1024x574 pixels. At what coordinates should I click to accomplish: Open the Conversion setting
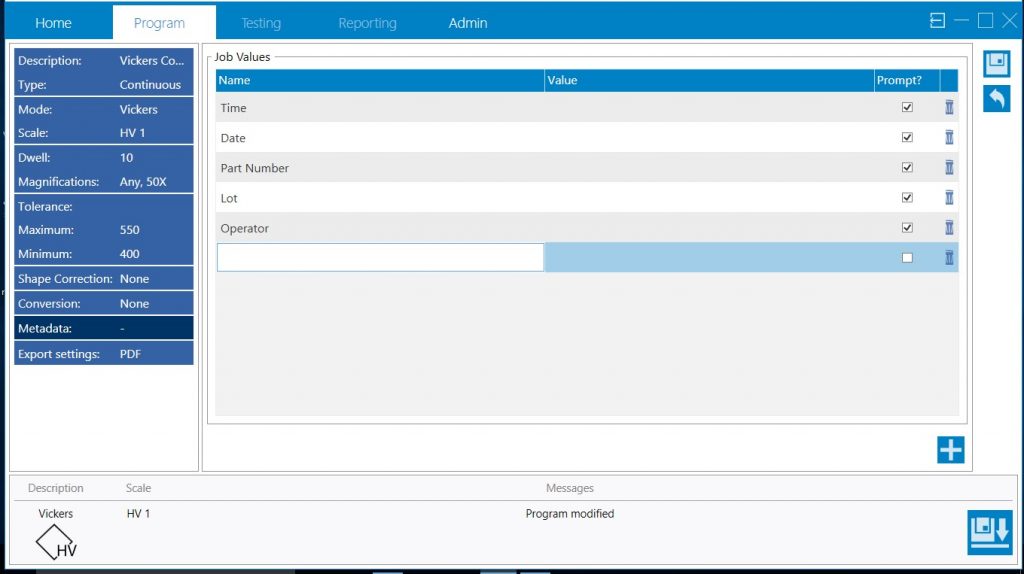[103, 303]
